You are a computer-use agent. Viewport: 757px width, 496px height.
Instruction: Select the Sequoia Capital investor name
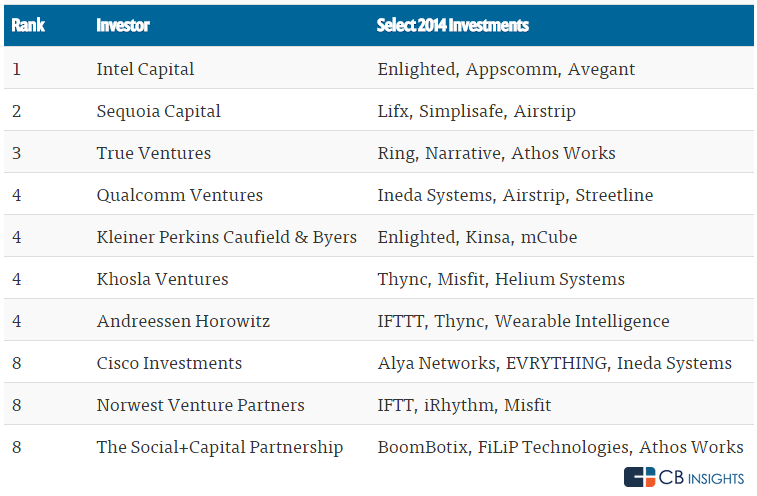[159, 111]
